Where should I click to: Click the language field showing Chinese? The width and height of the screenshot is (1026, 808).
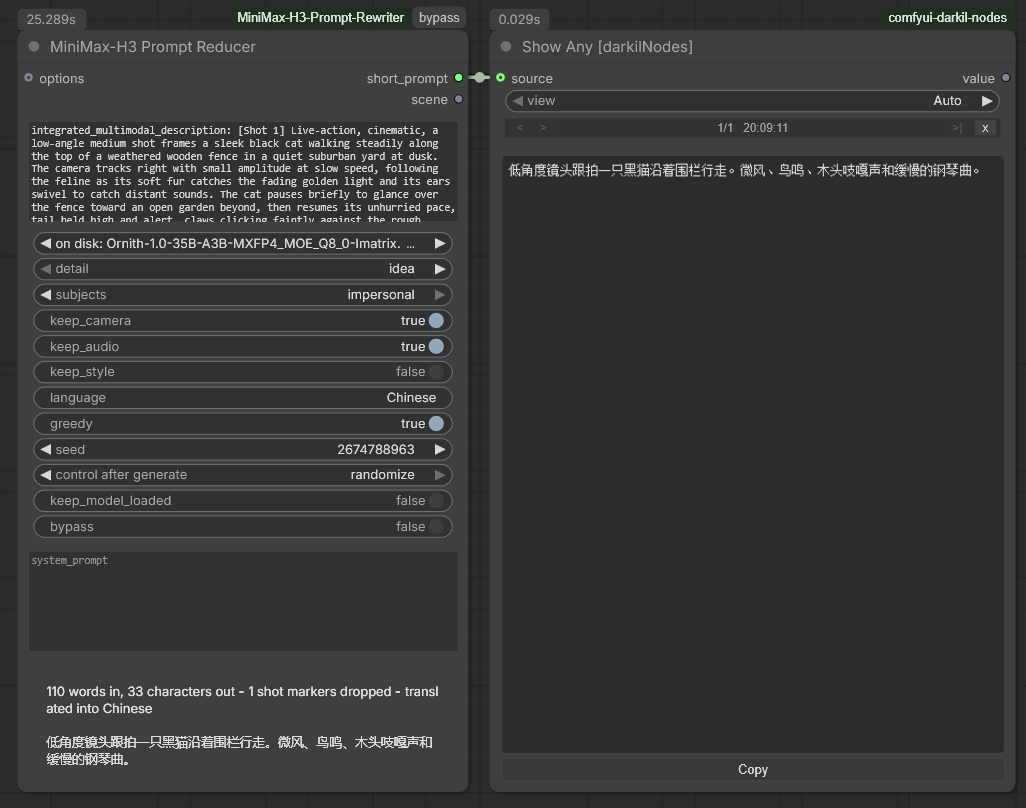tap(243, 398)
